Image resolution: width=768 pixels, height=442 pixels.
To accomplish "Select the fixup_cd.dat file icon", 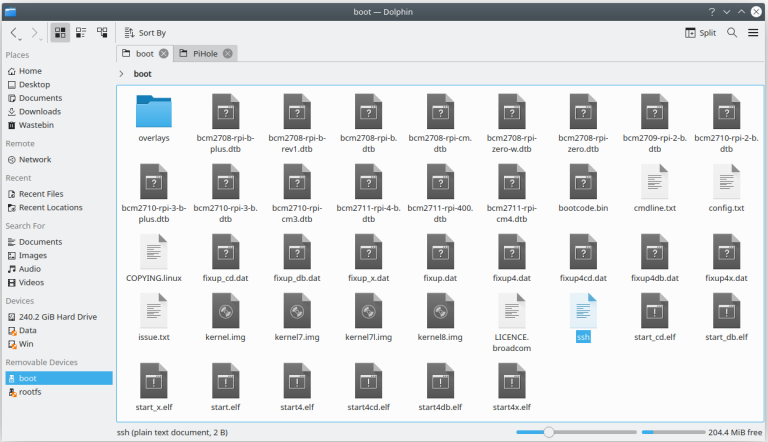I will pos(225,252).
